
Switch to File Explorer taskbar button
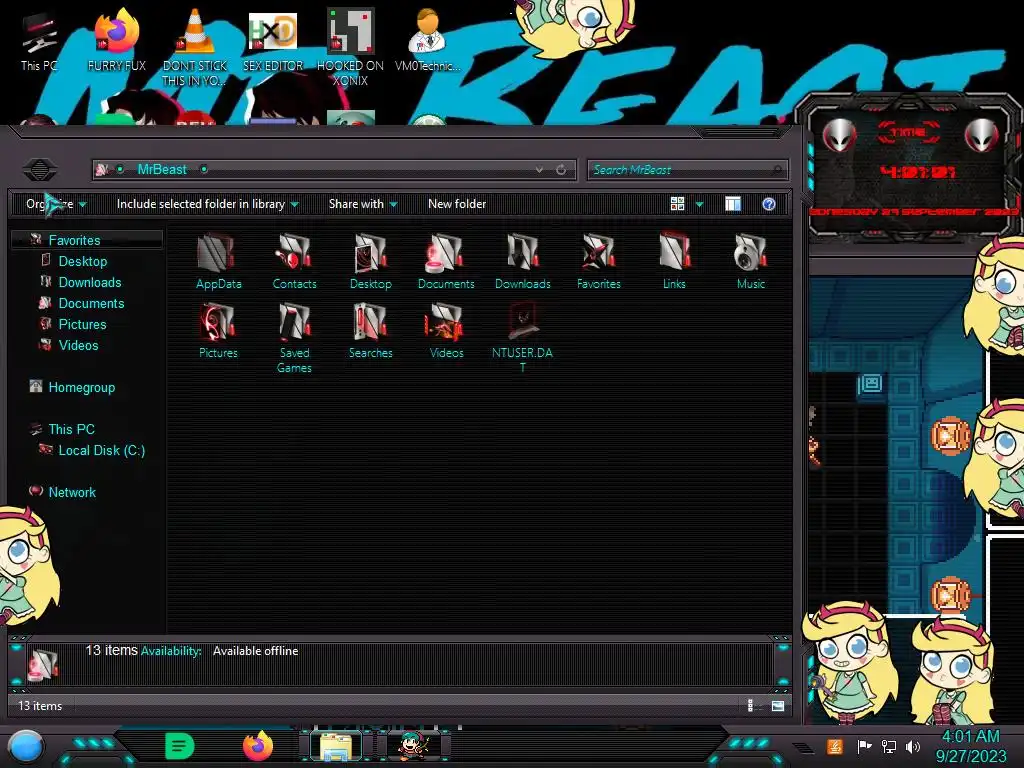tap(336, 746)
